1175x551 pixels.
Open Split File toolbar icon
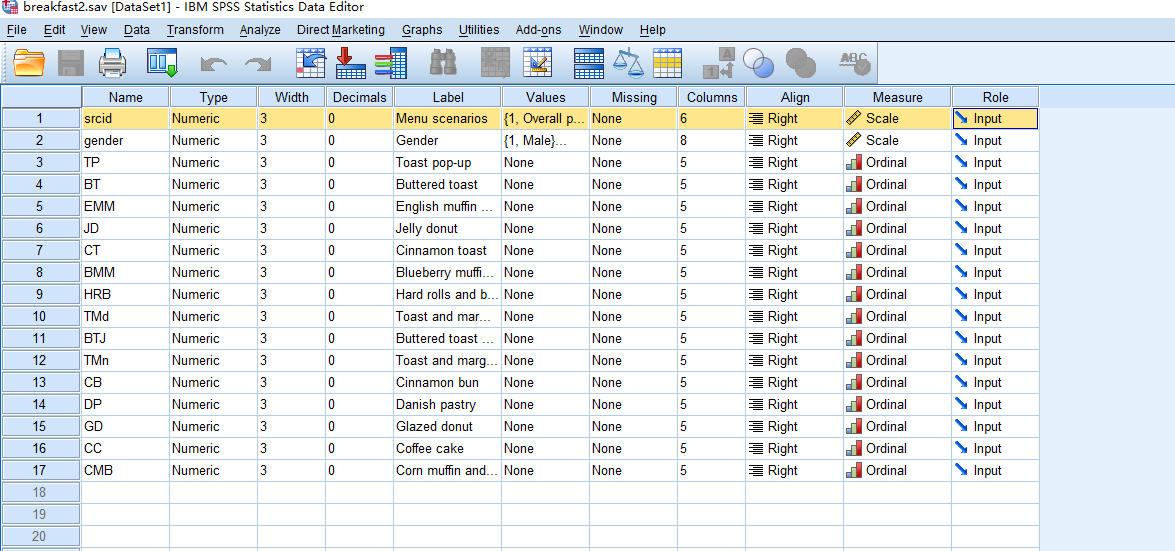tap(589, 63)
